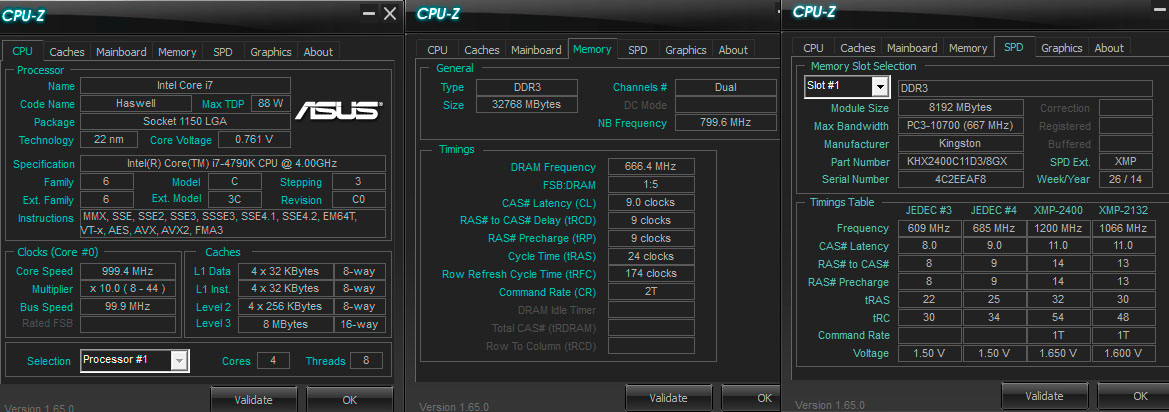Click the memory Size value 32768 MBytes

526,104
